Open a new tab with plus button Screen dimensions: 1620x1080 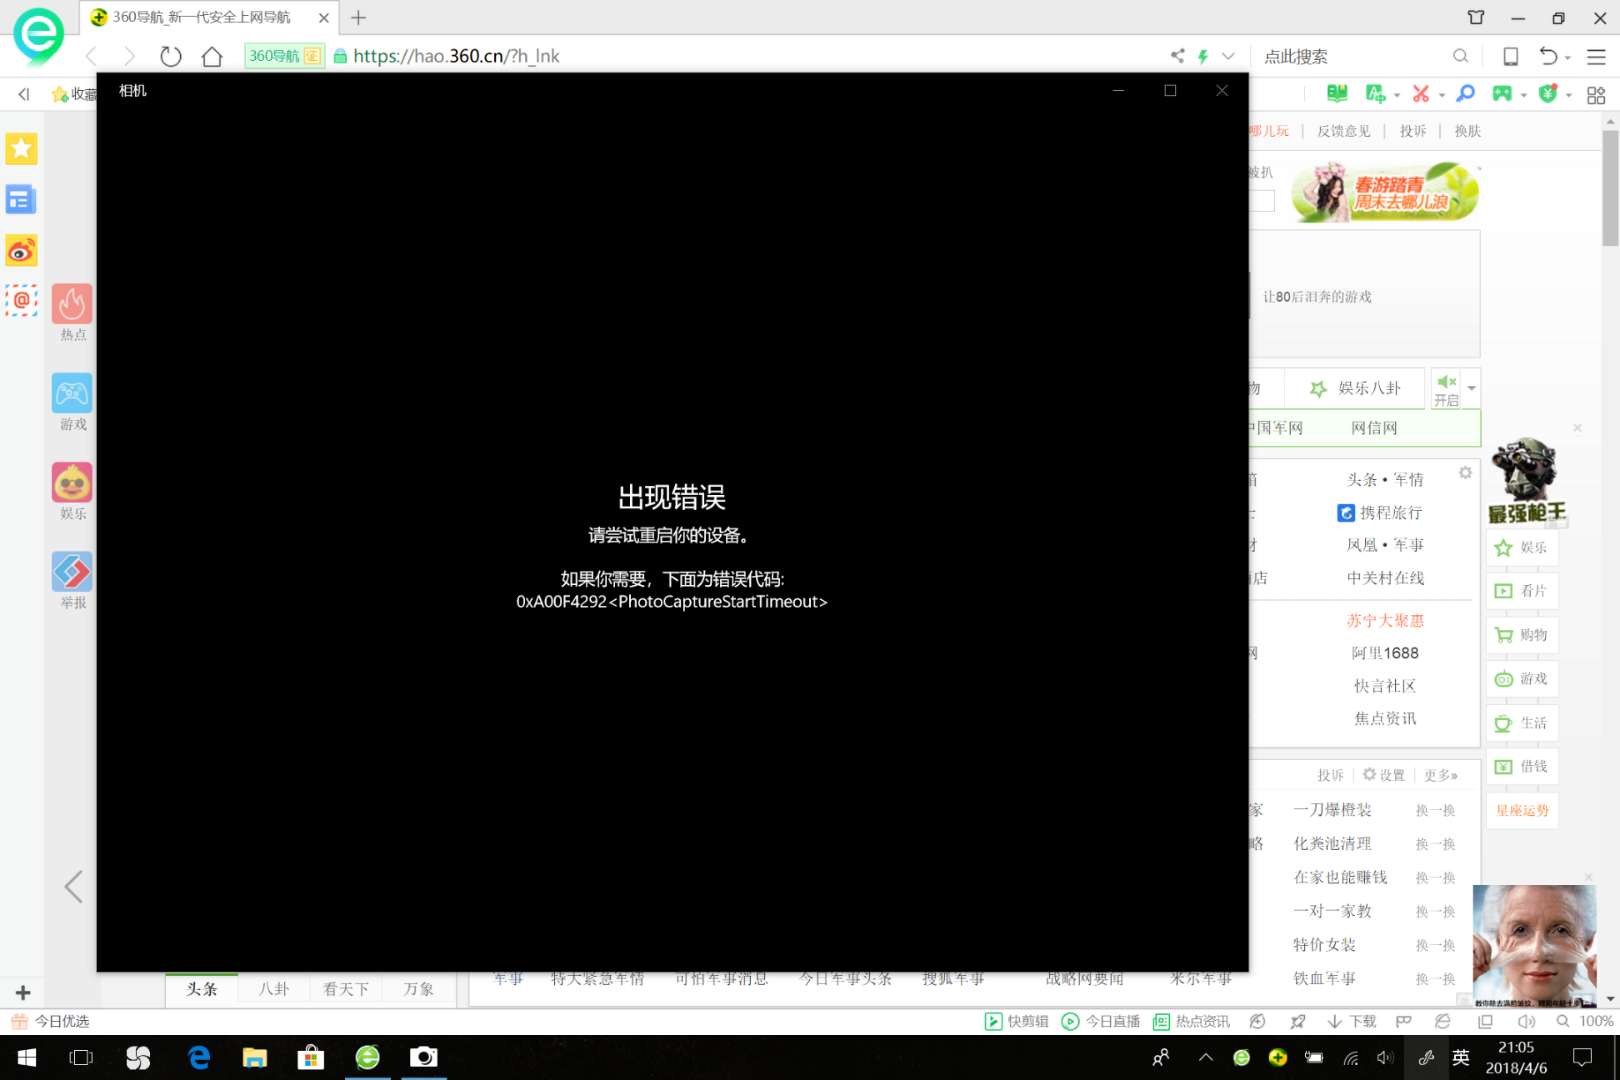[x=359, y=17]
